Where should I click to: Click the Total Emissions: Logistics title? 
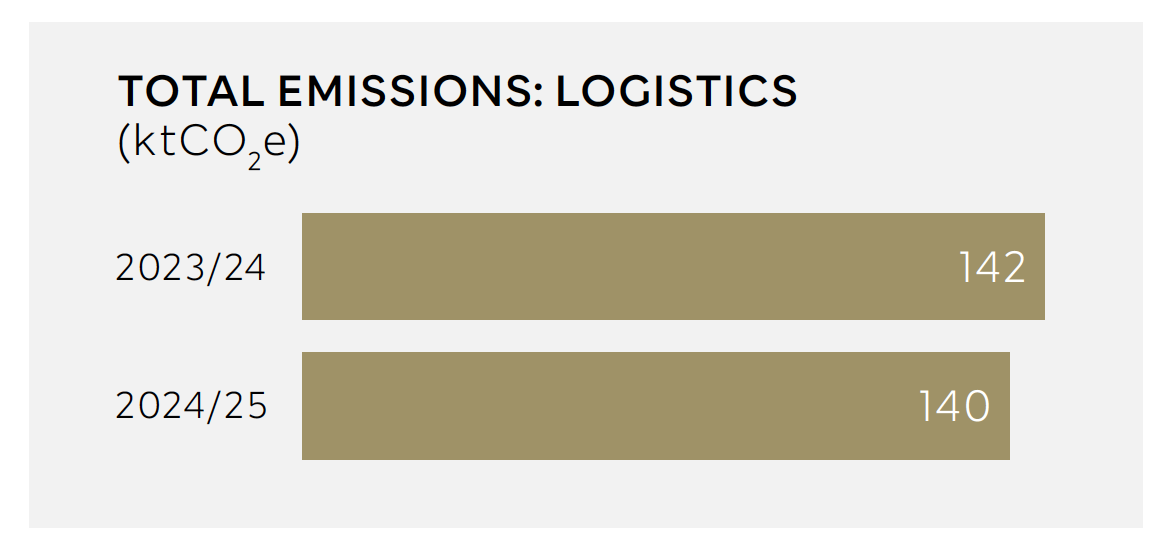(x=458, y=91)
